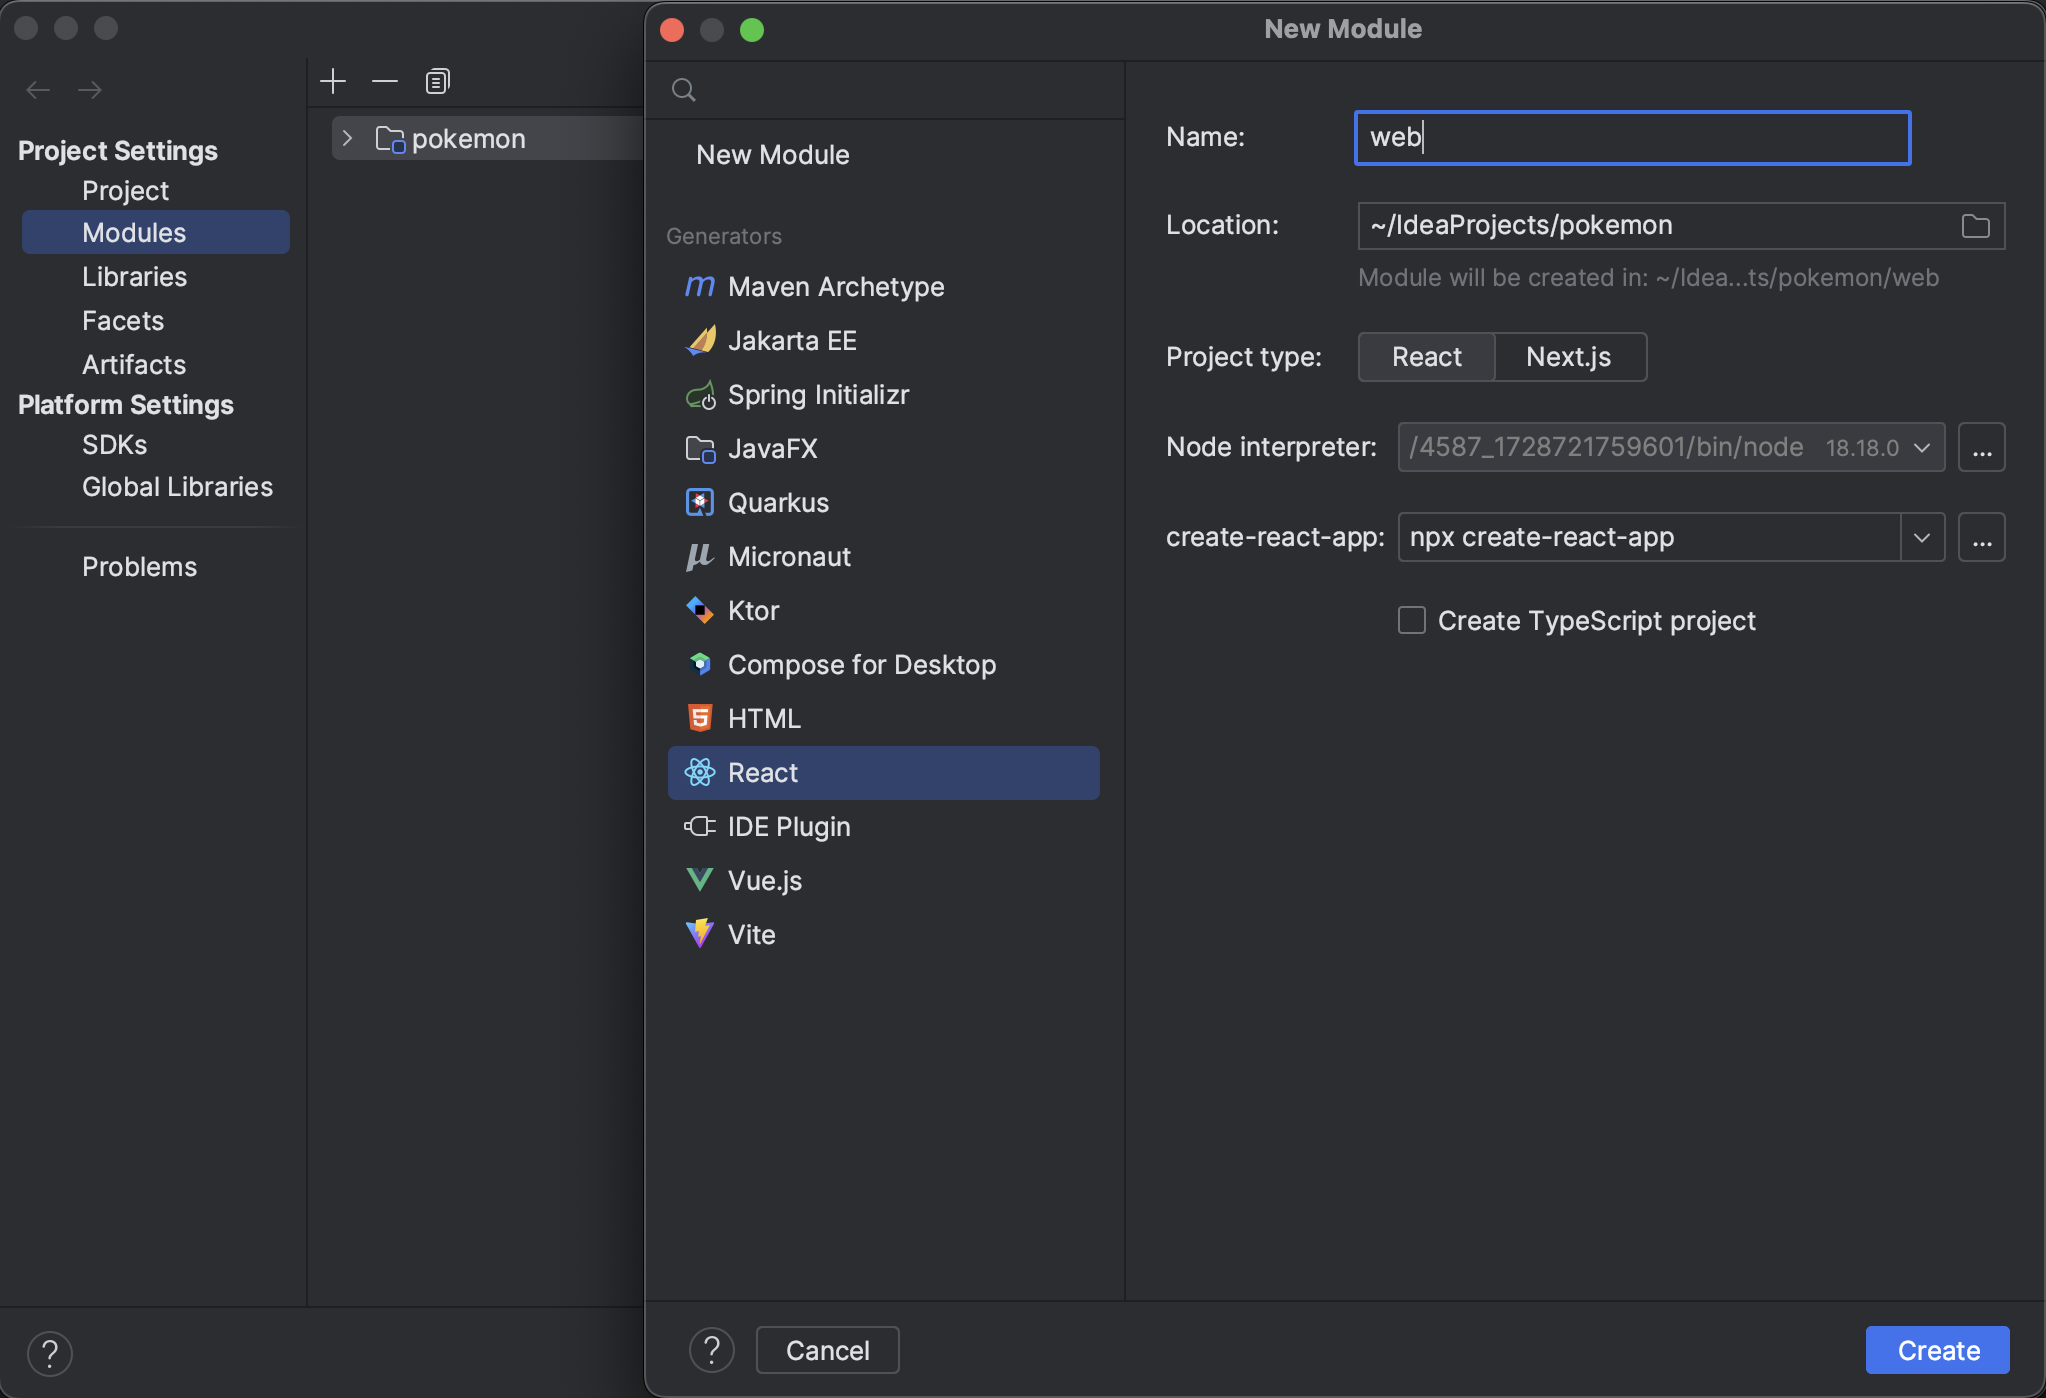Click the Cancel button
This screenshot has height=1398, width=2046.
pyautogui.click(x=827, y=1350)
